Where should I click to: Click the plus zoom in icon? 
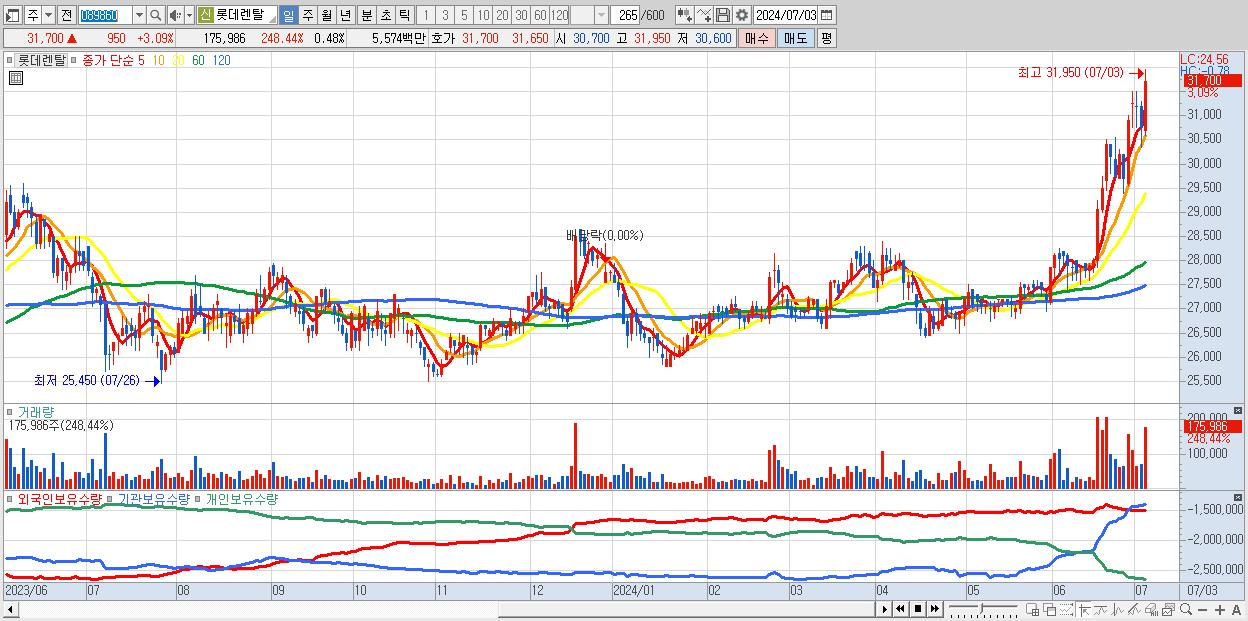tap(1220, 609)
